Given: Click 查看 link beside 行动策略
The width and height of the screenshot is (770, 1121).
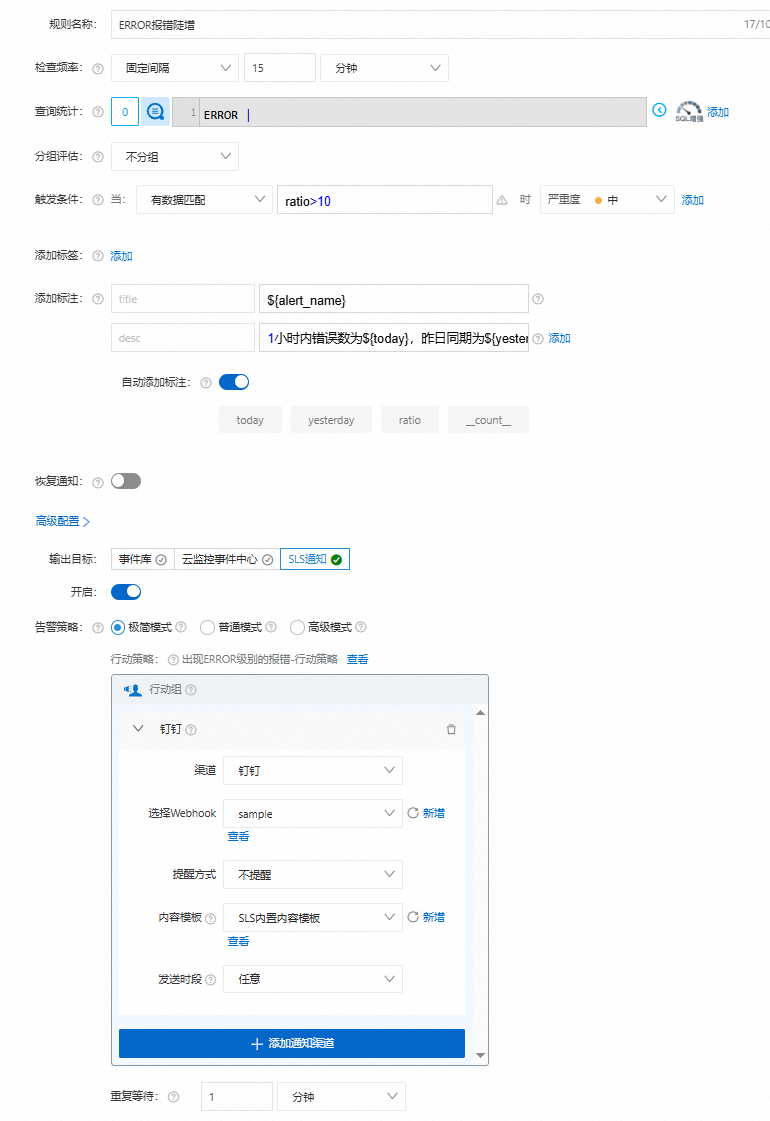Looking at the screenshot, I should tap(357, 659).
